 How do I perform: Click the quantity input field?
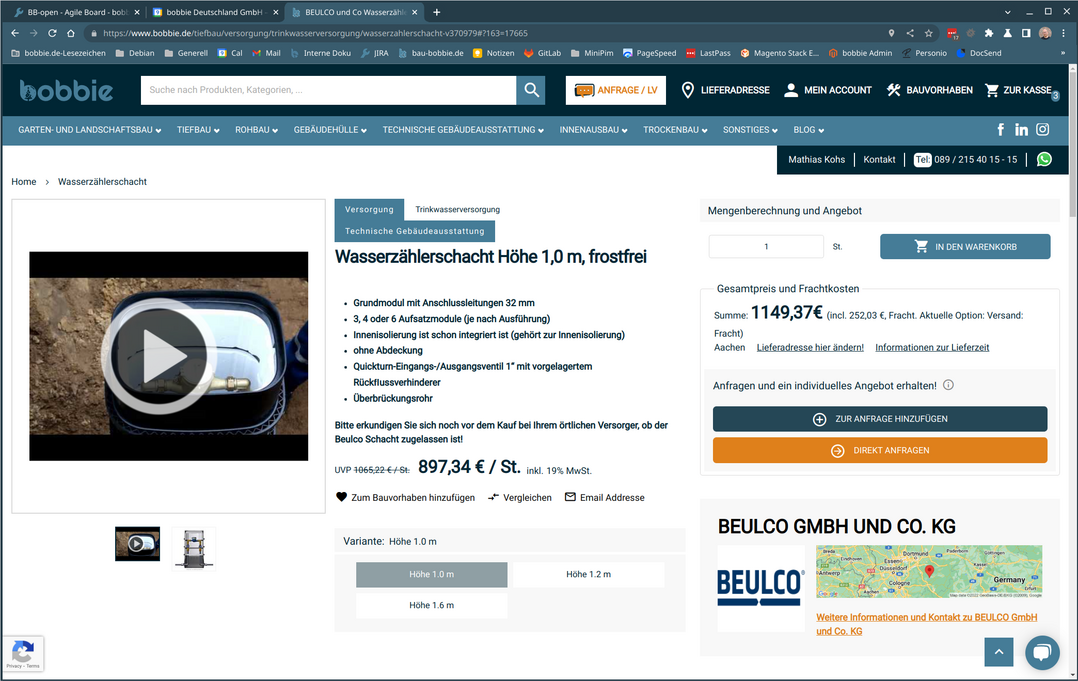(766, 246)
